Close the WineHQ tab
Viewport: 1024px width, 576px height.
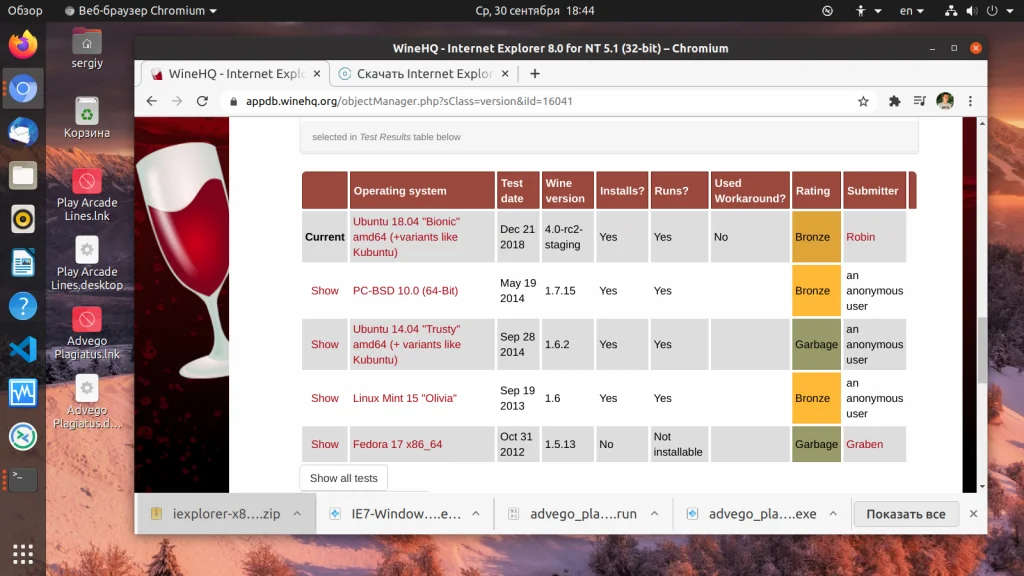[x=317, y=74]
